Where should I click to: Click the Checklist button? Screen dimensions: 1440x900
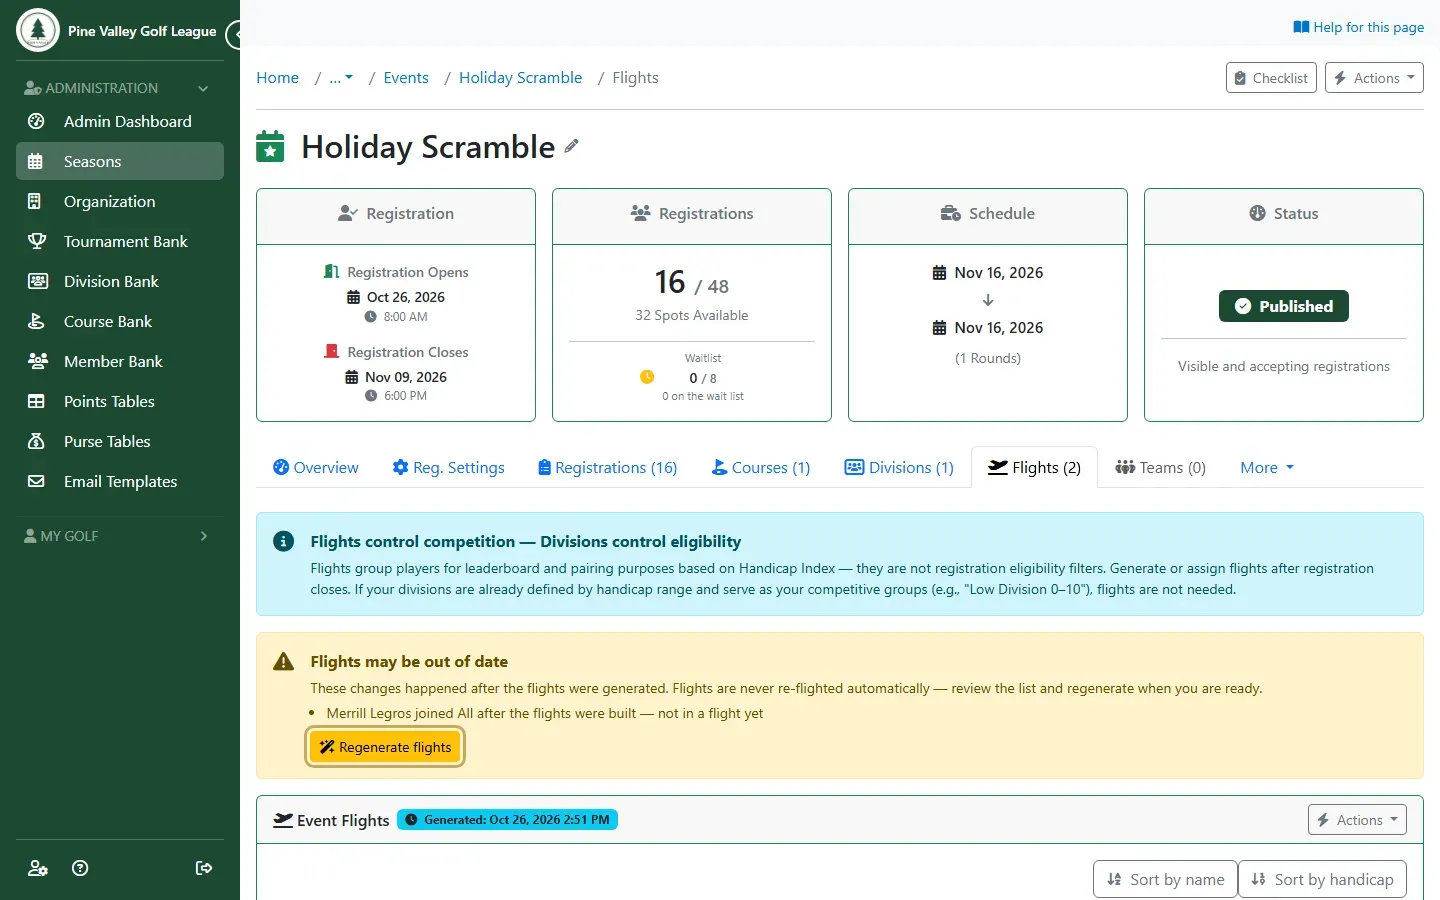1271,78
